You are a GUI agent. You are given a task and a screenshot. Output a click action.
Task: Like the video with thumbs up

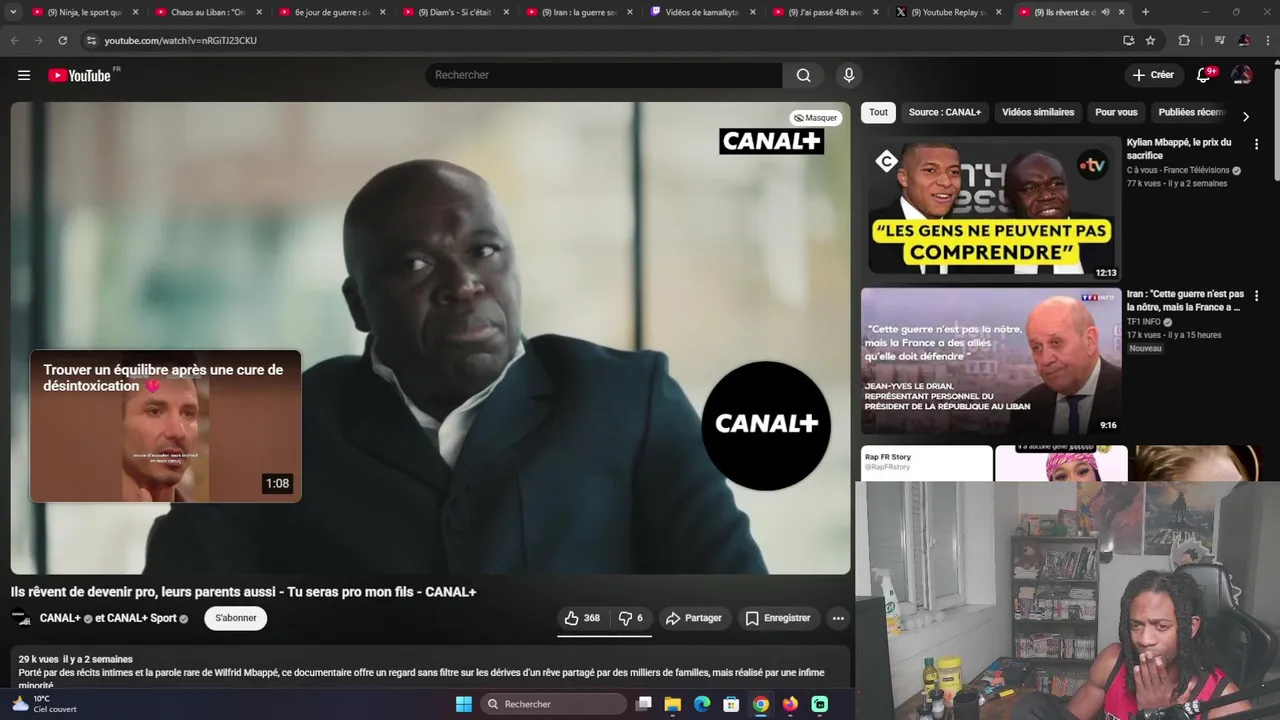(582, 618)
